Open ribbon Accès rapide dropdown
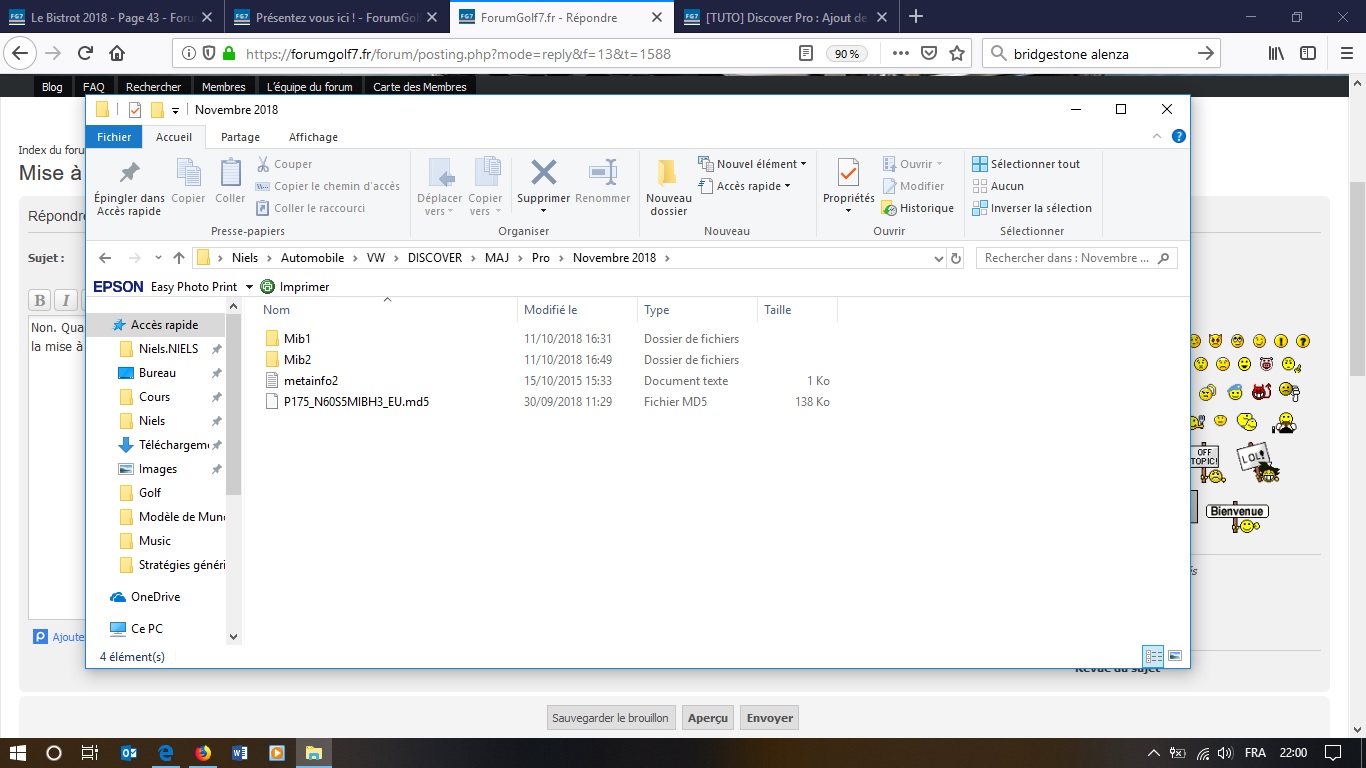The height and width of the screenshot is (768, 1366). point(744,186)
